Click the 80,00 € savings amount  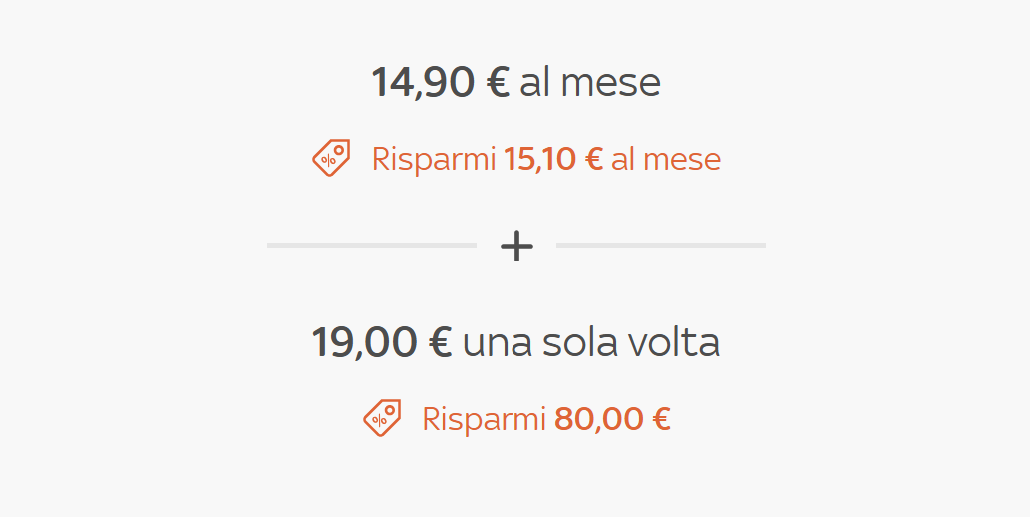coord(612,418)
